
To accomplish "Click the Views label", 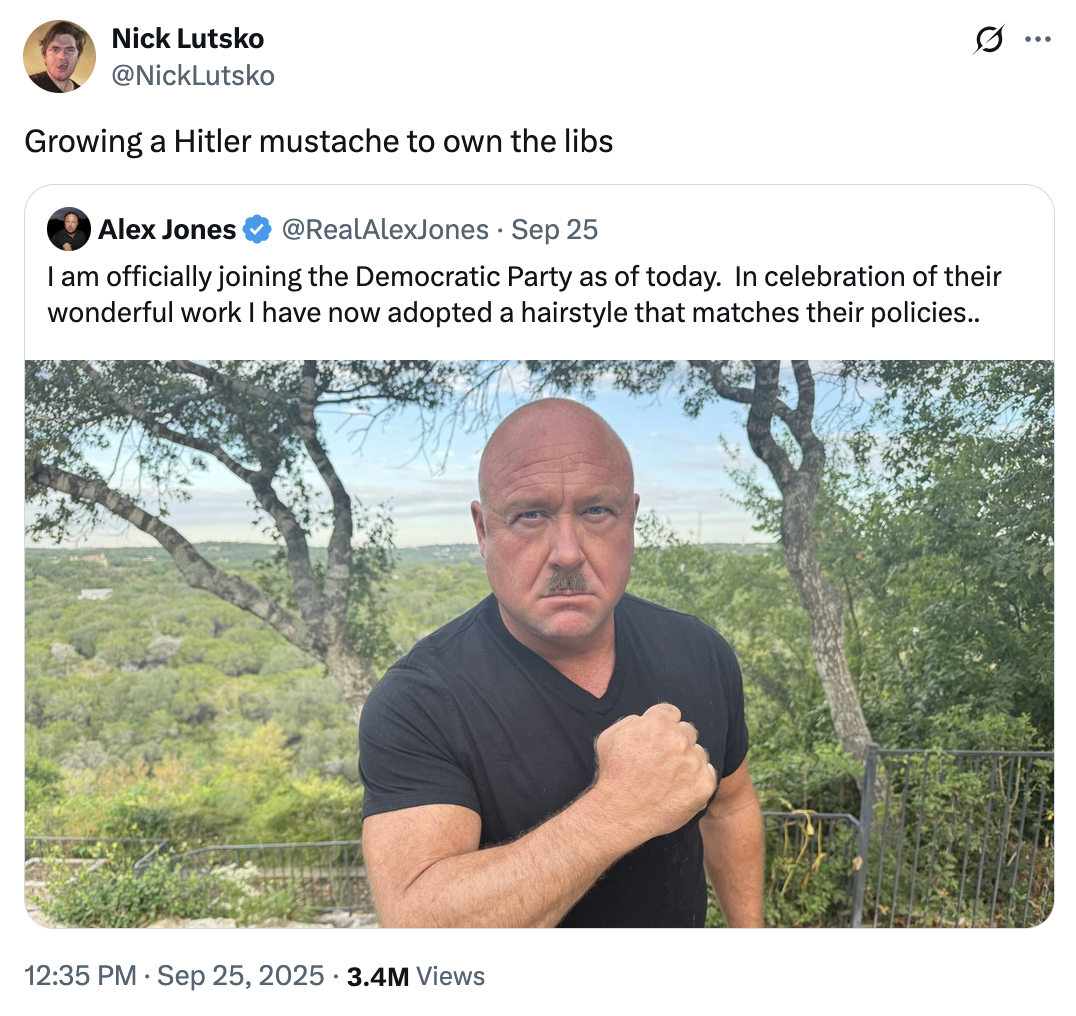I will tap(450, 976).
